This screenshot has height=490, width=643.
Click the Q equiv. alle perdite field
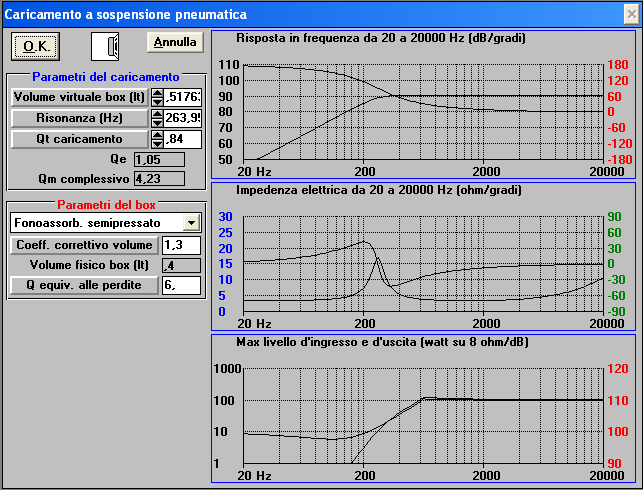tap(181, 285)
